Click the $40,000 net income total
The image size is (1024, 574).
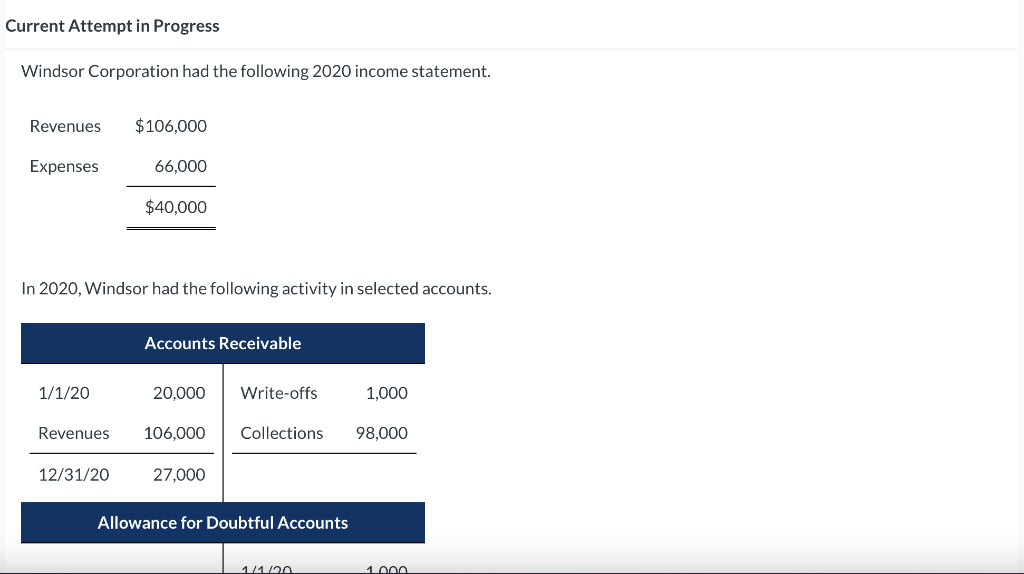point(176,207)
